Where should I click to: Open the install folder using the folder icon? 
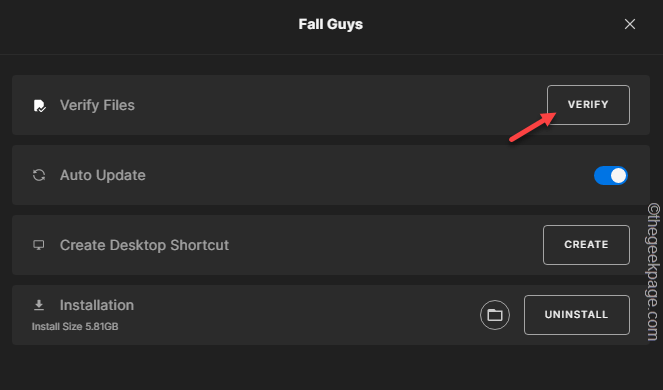click(495, 315)
